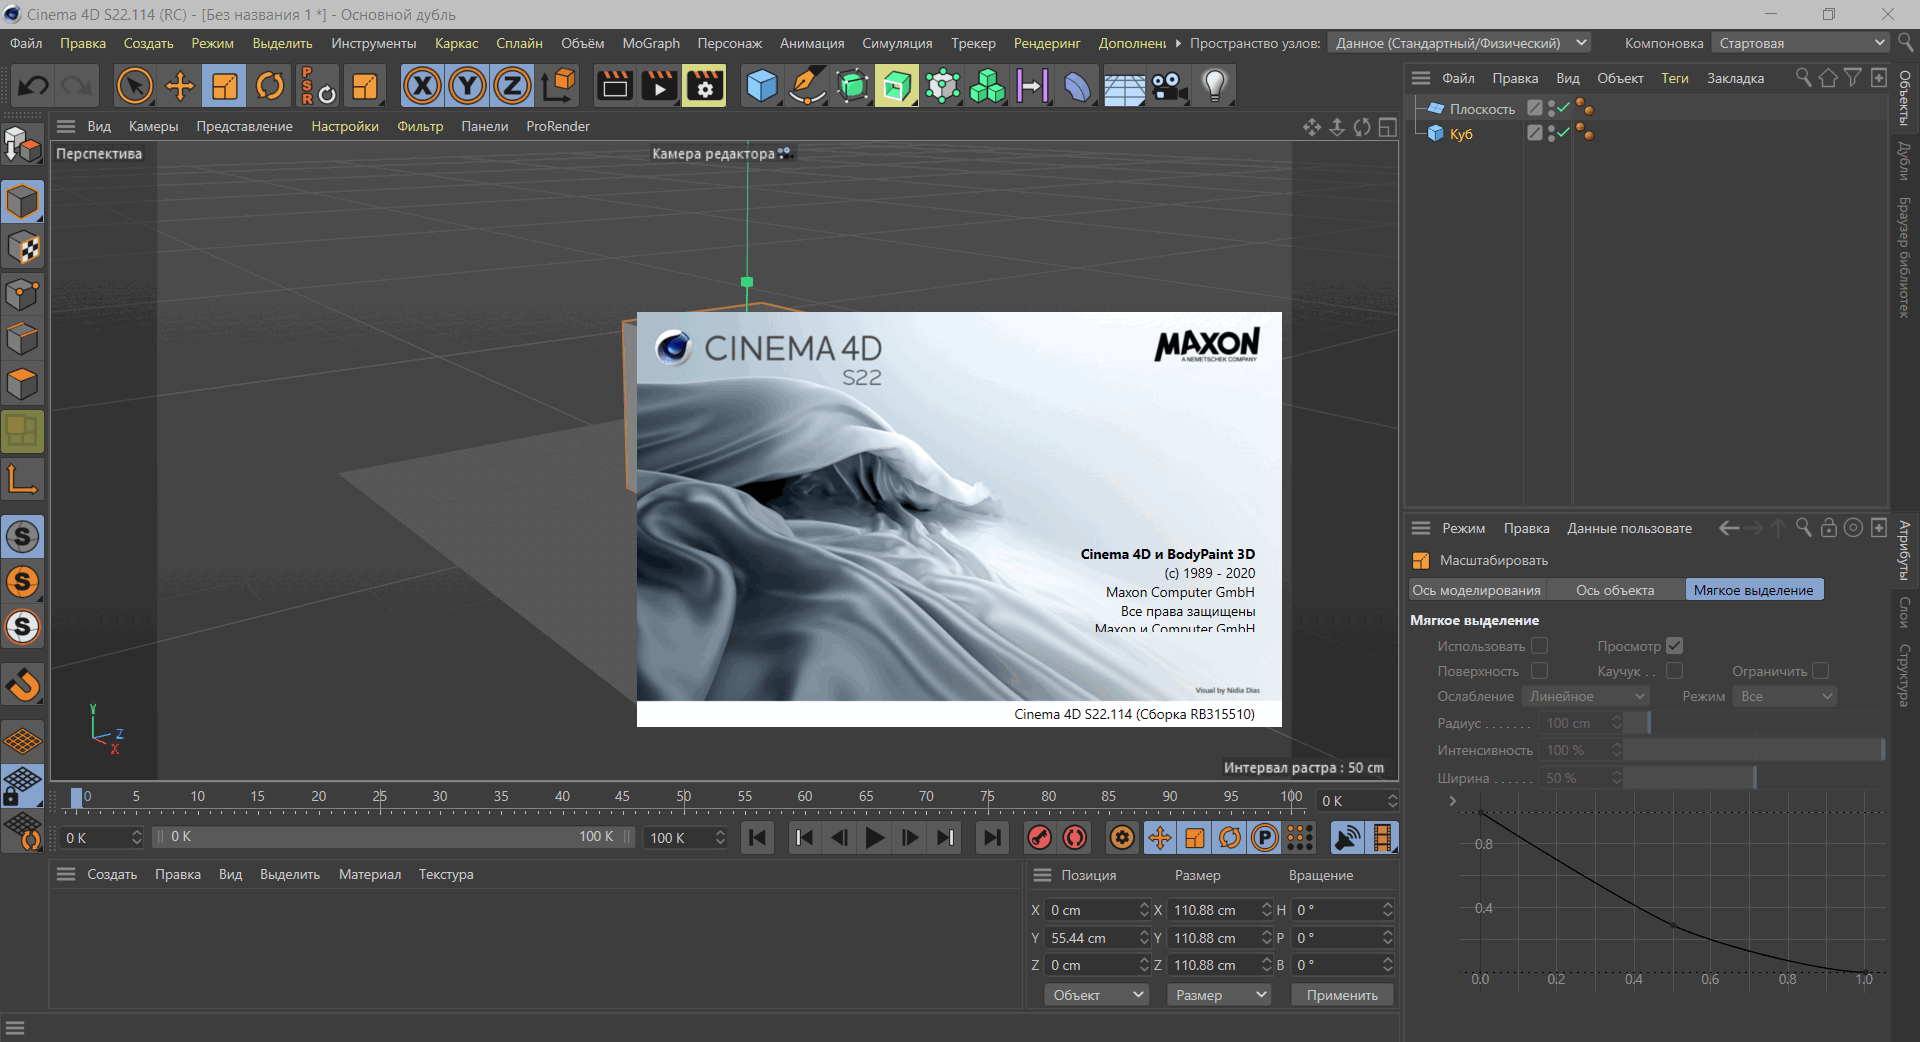Open Компоновка Стартовая layout dropdown
This screenshot has width=1920, height=1042.
pos(1799,43)
